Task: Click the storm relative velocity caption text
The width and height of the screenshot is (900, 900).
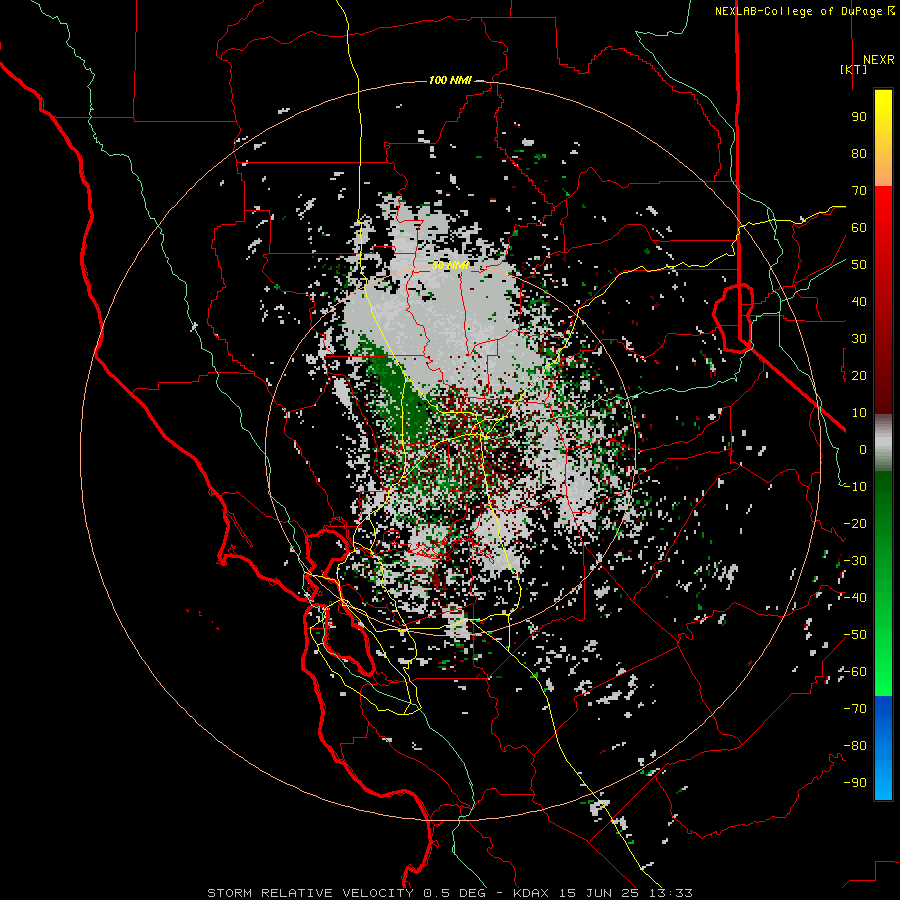Action: (x=450, y=893)
